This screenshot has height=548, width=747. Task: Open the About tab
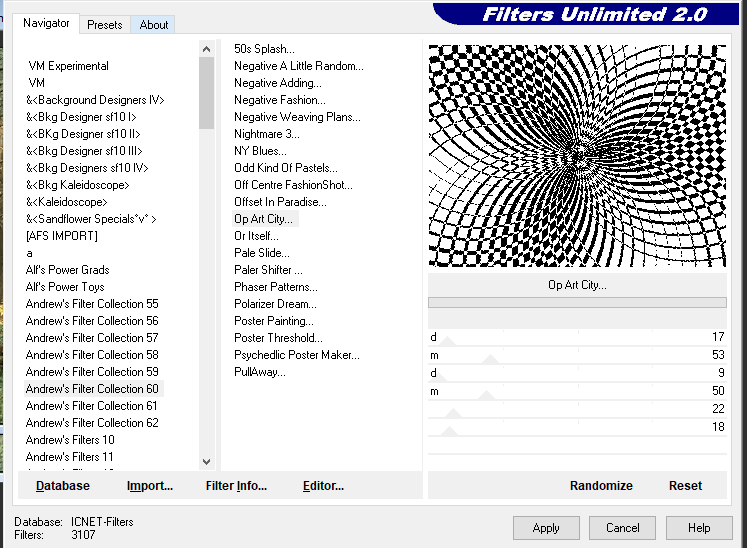click(153, 25)
